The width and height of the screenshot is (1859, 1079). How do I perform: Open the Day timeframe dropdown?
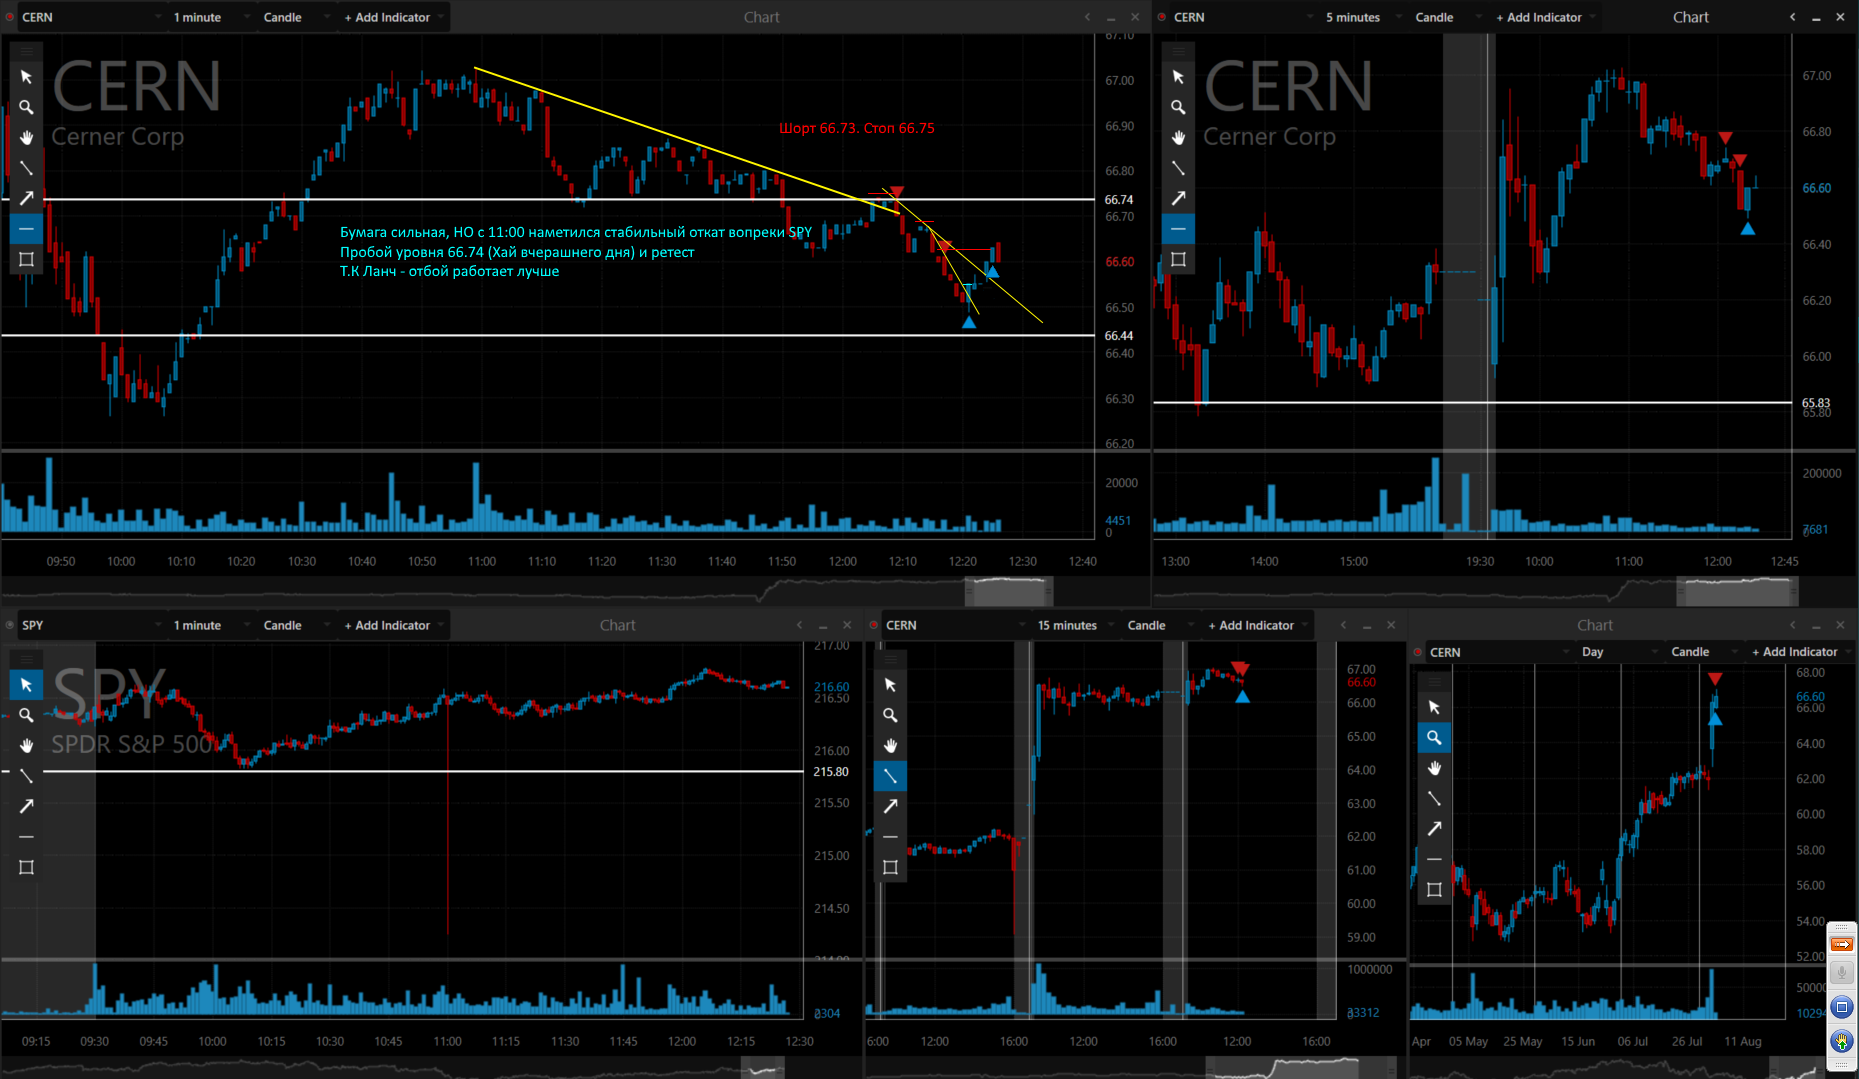tap(1618, 652)
